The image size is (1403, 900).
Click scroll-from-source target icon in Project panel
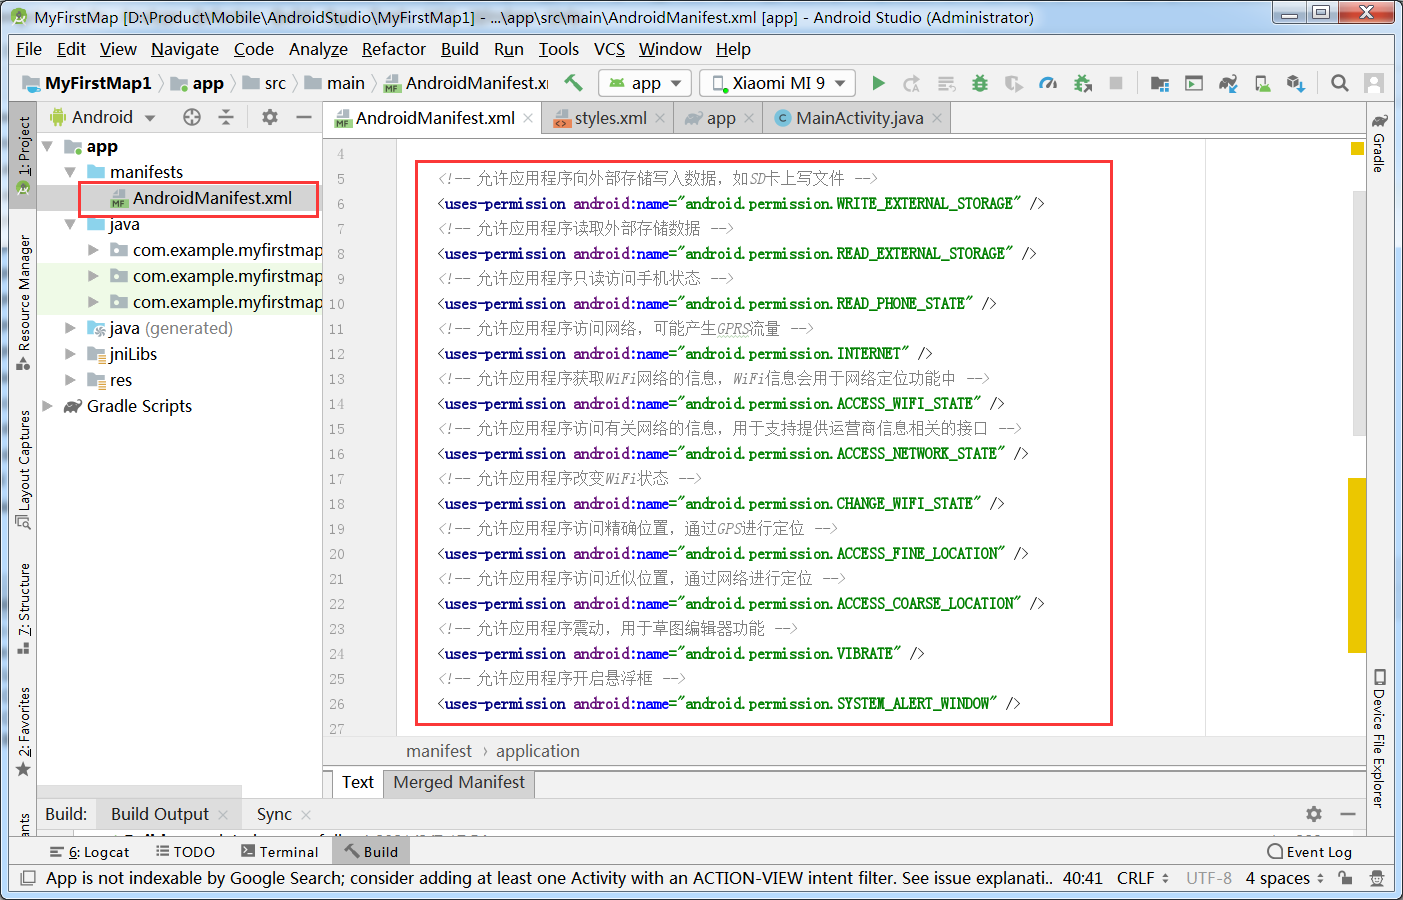coord(192,117)
